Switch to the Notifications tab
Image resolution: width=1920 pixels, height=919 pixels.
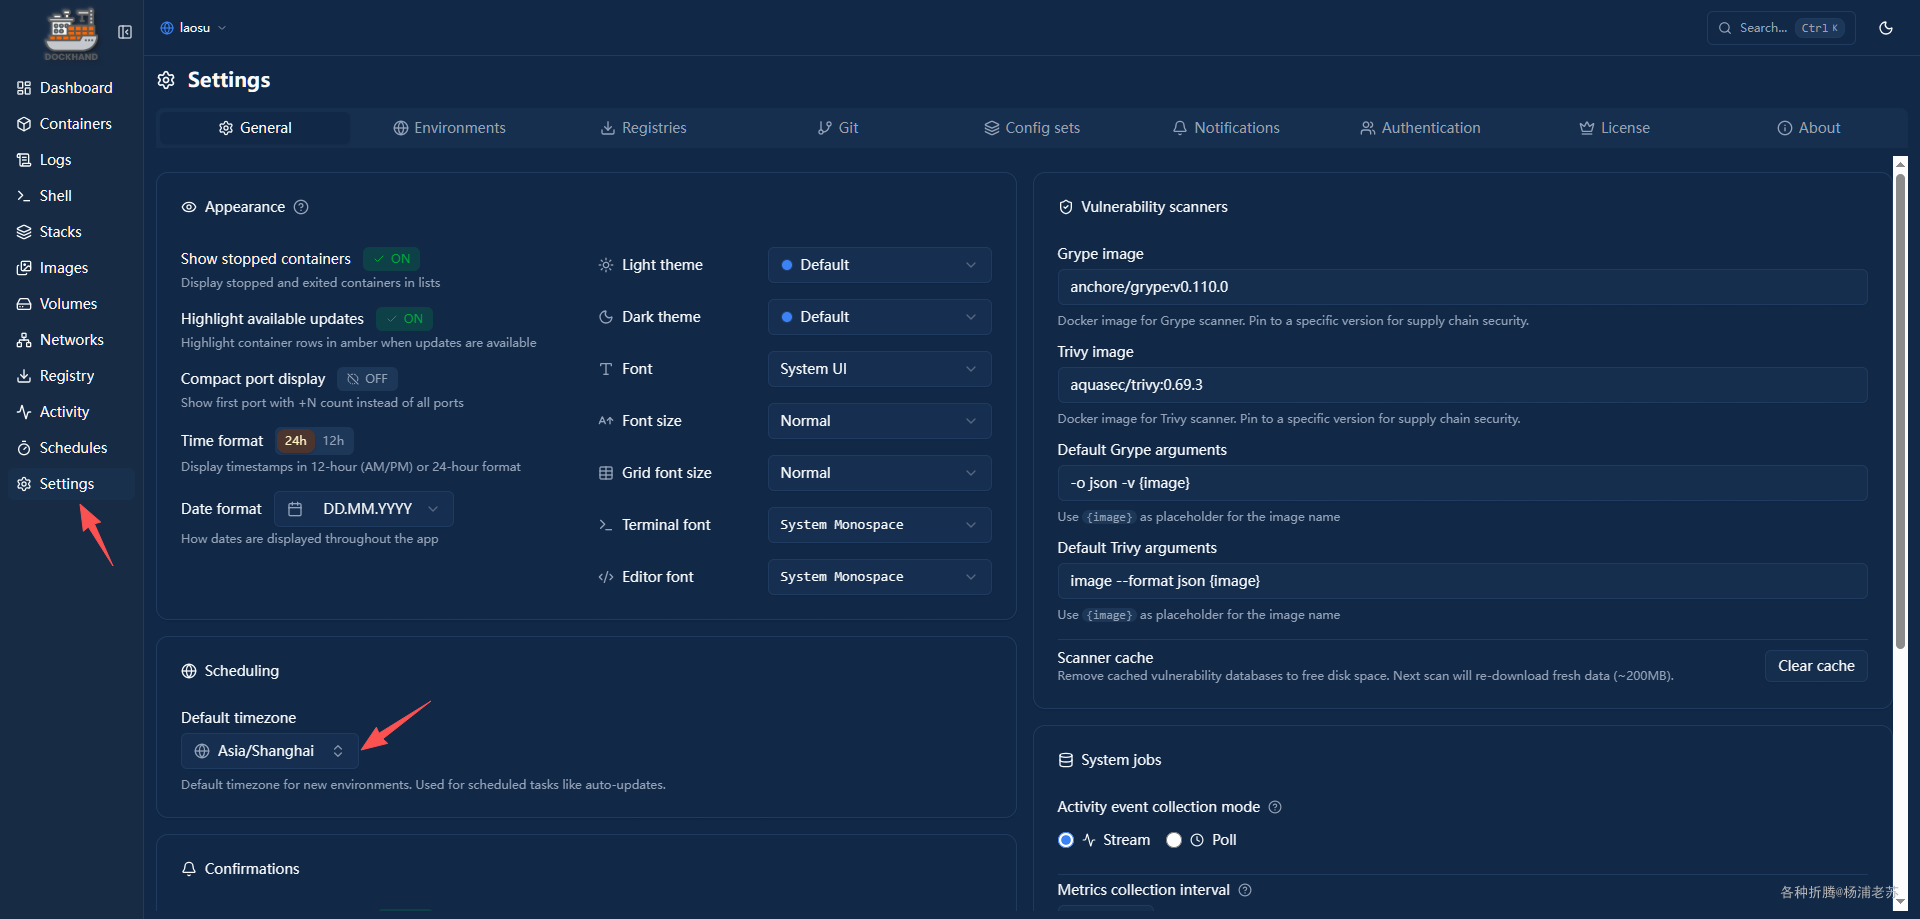pyautogui.click(x=1226, y=128)
